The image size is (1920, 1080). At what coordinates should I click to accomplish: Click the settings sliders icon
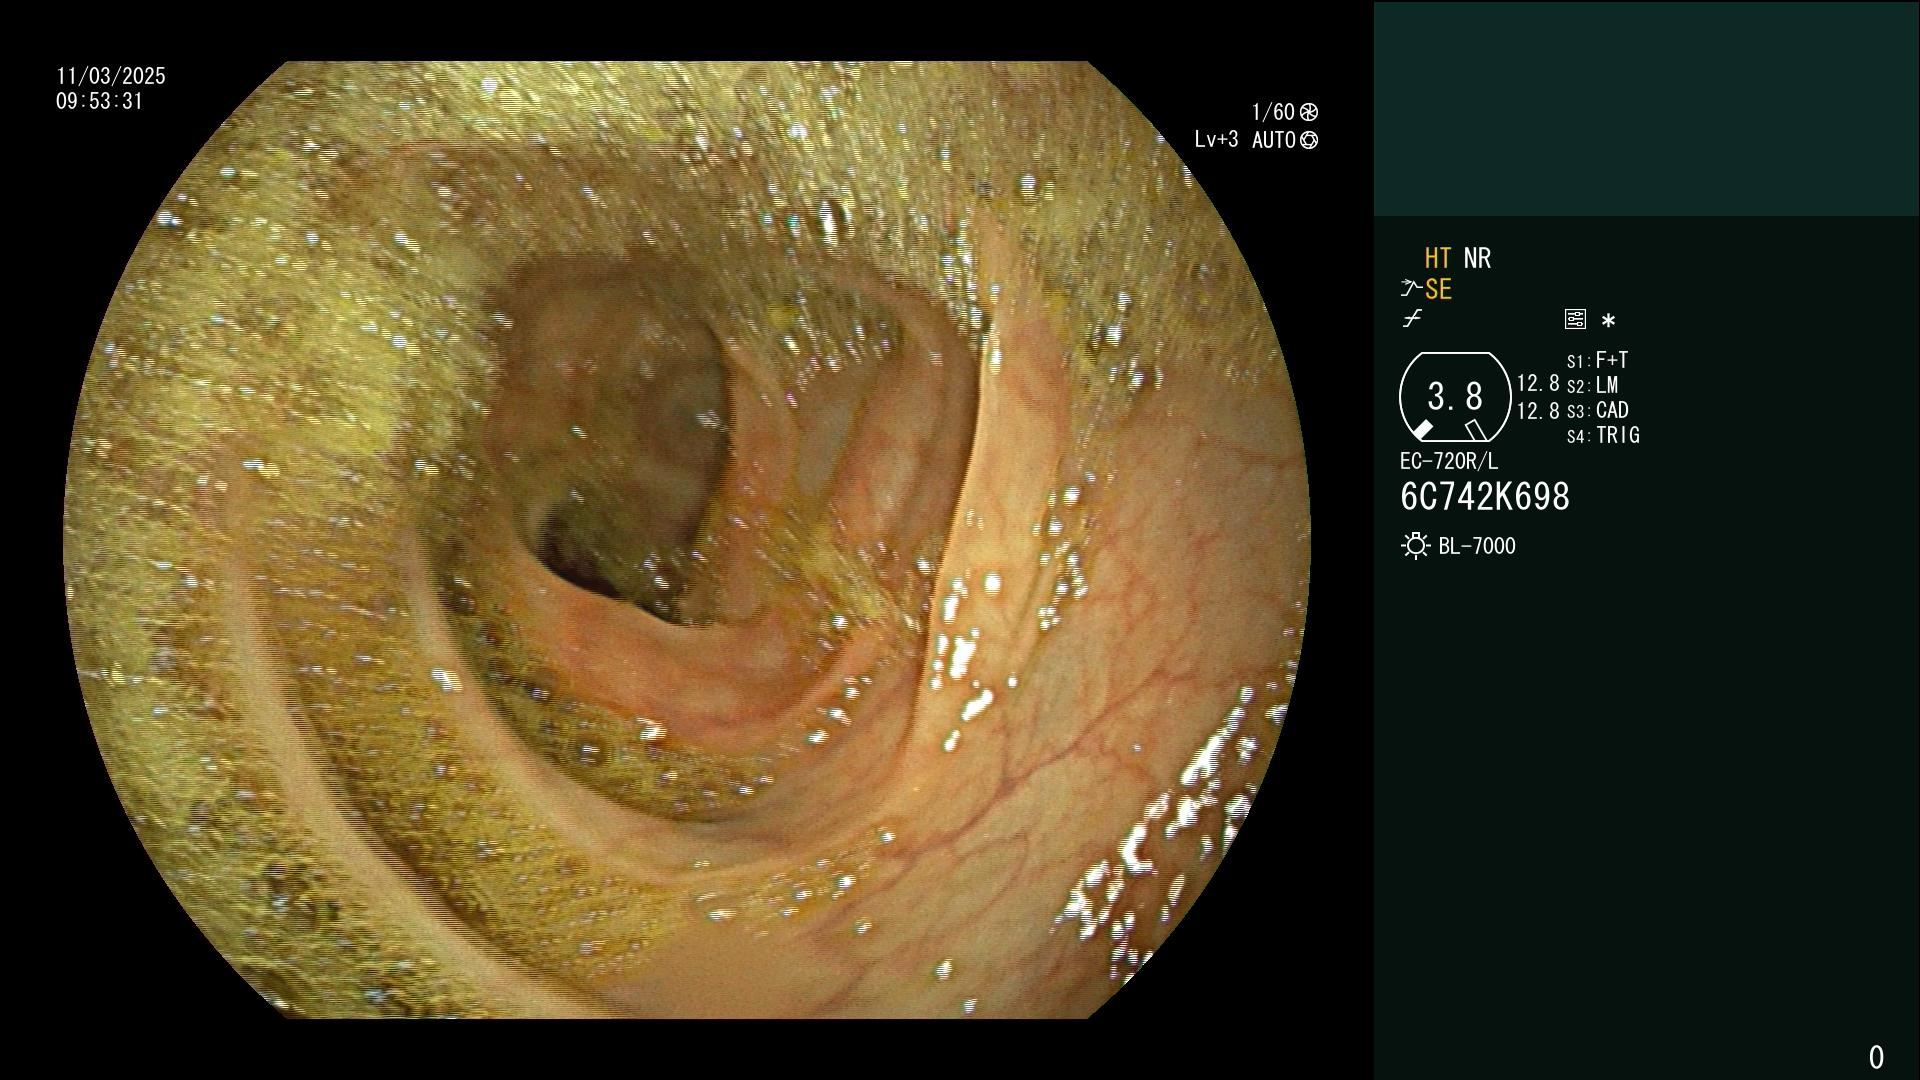[1575, 319]
